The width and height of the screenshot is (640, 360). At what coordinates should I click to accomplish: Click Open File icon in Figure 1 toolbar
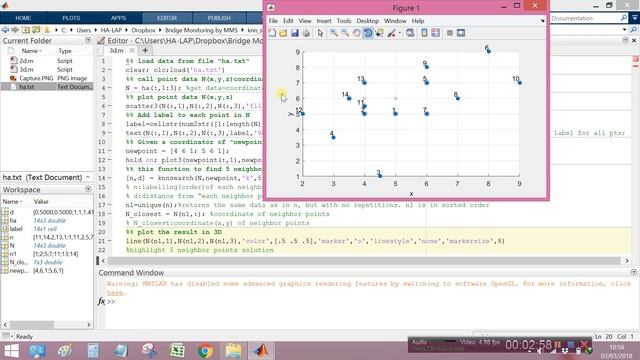283,33
